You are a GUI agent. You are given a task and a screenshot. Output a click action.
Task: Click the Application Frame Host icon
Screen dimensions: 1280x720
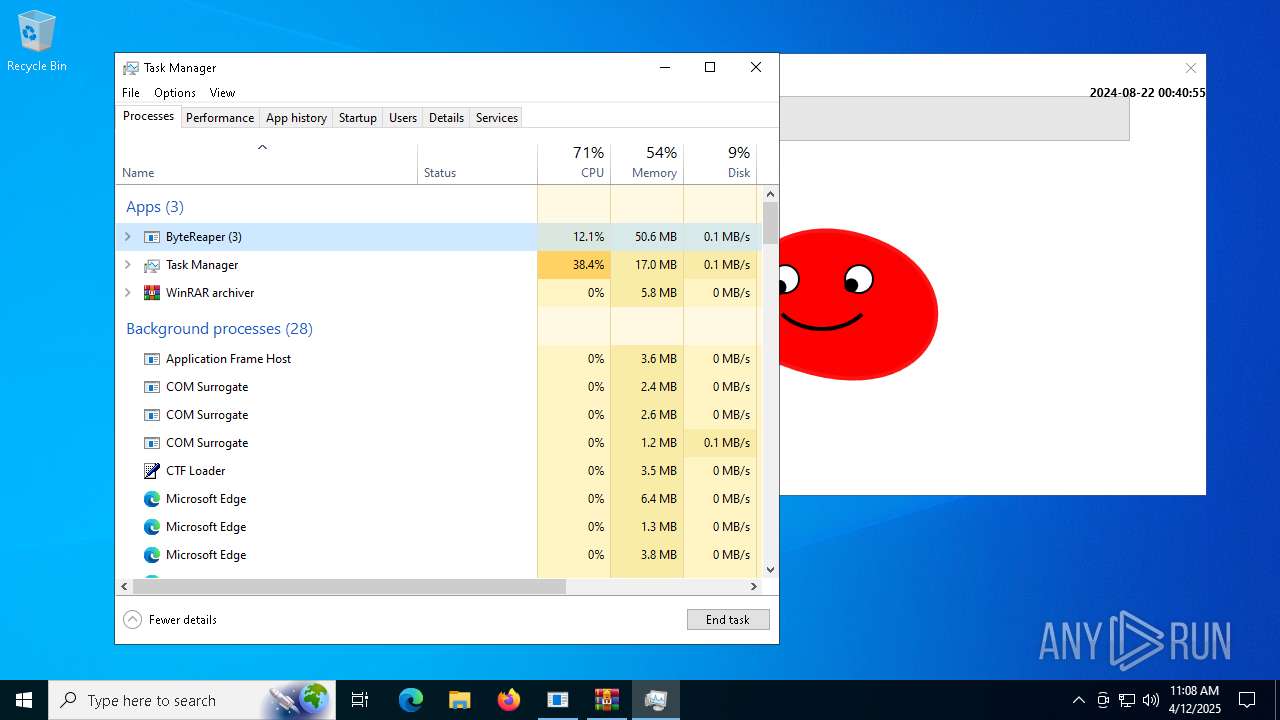click(152, 359)
